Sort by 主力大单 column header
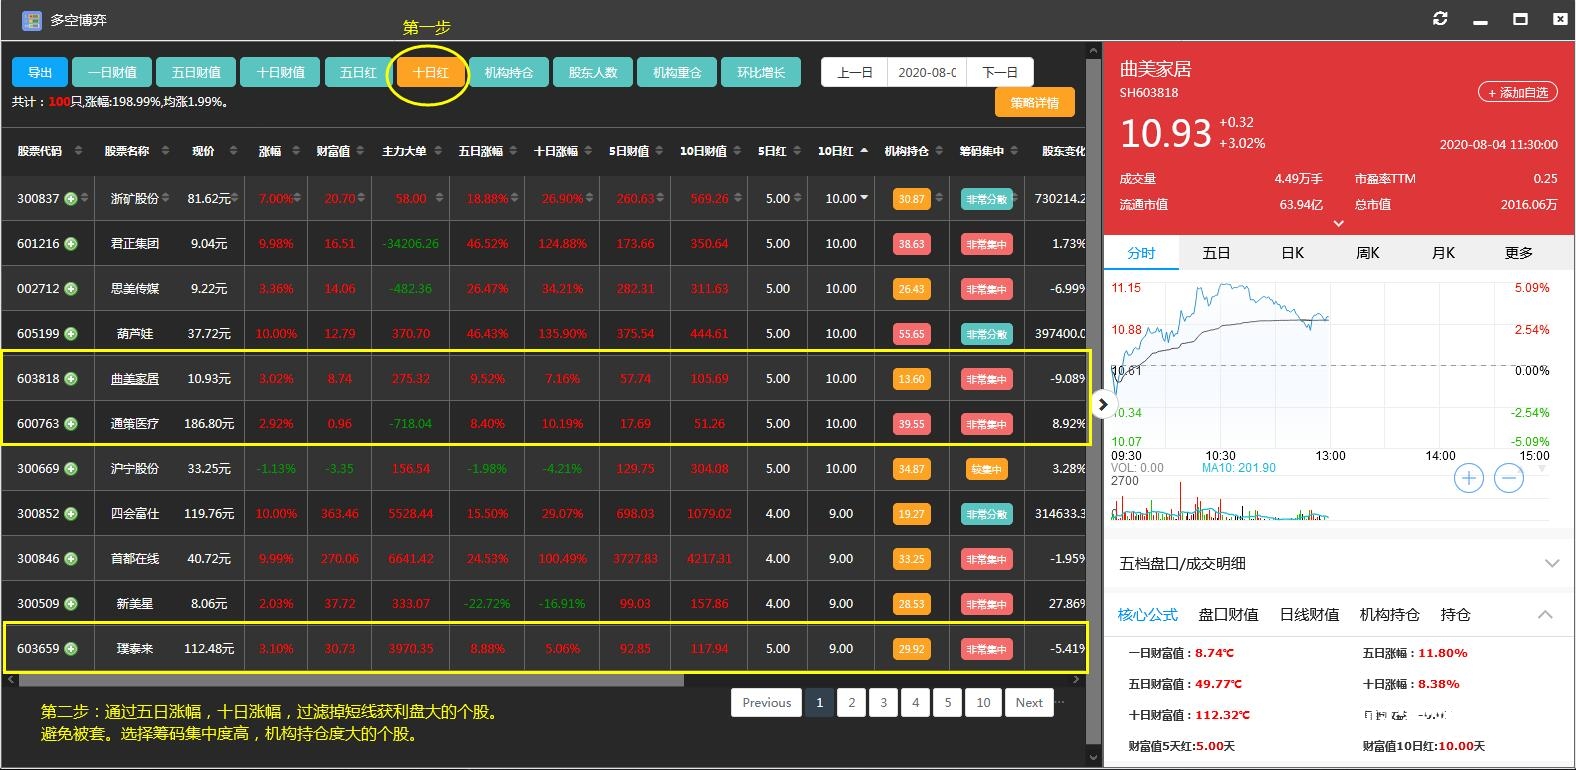1576x770 pixels. tap(412, 151)
